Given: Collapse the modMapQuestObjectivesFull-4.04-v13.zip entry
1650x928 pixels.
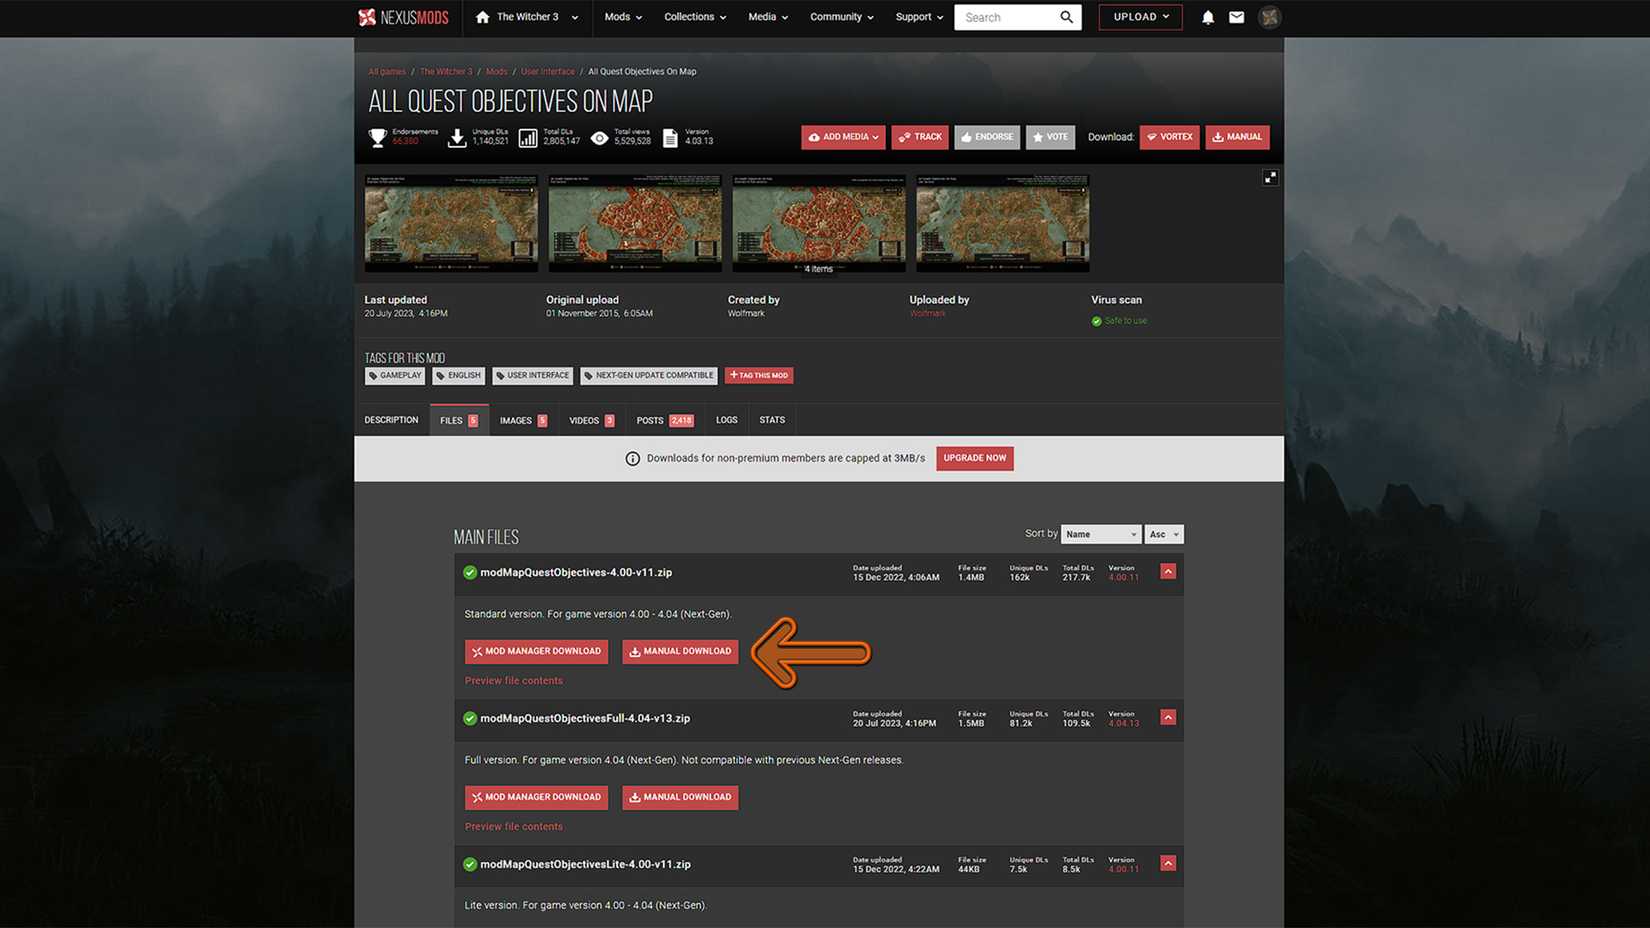Looking at the screenshot, I should 1167,718.
